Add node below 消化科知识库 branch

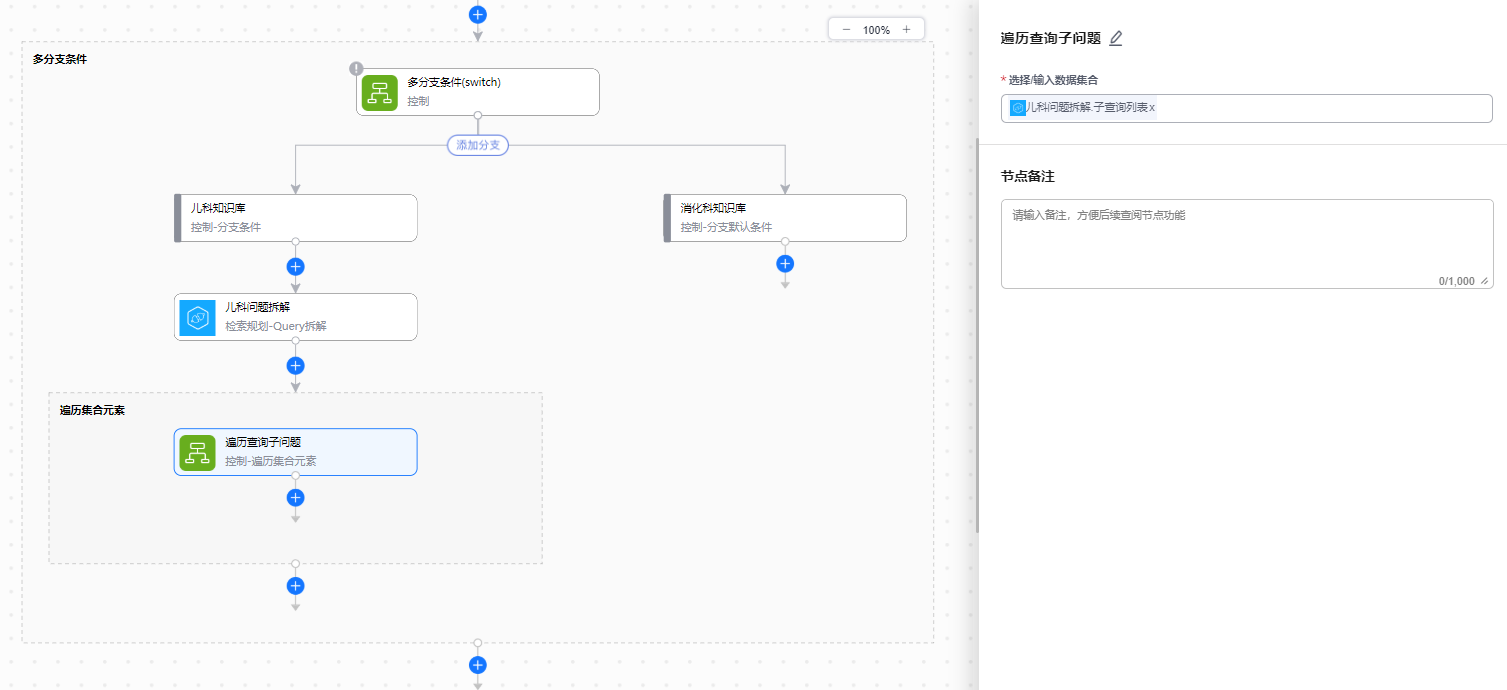pos(785,264)
